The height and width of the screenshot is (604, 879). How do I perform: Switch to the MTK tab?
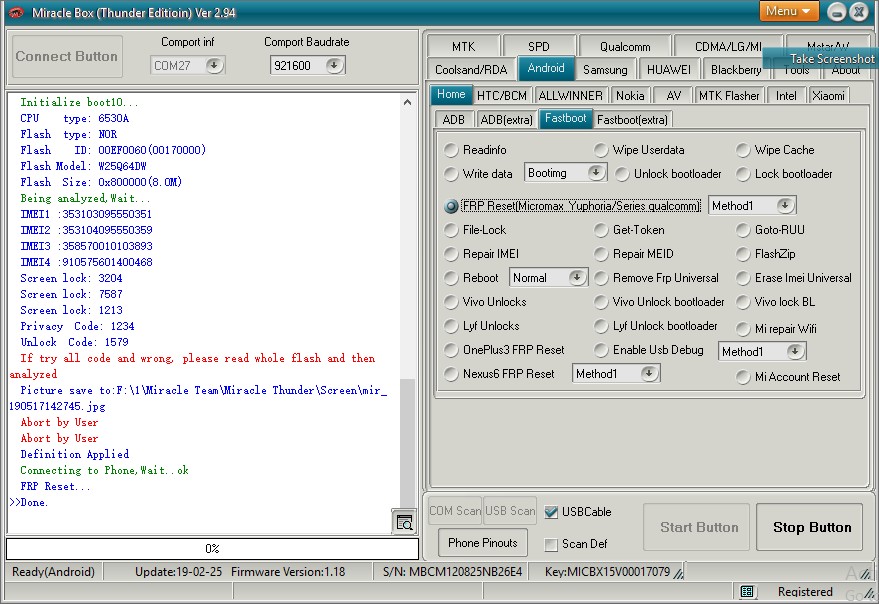tap(463, 46)
